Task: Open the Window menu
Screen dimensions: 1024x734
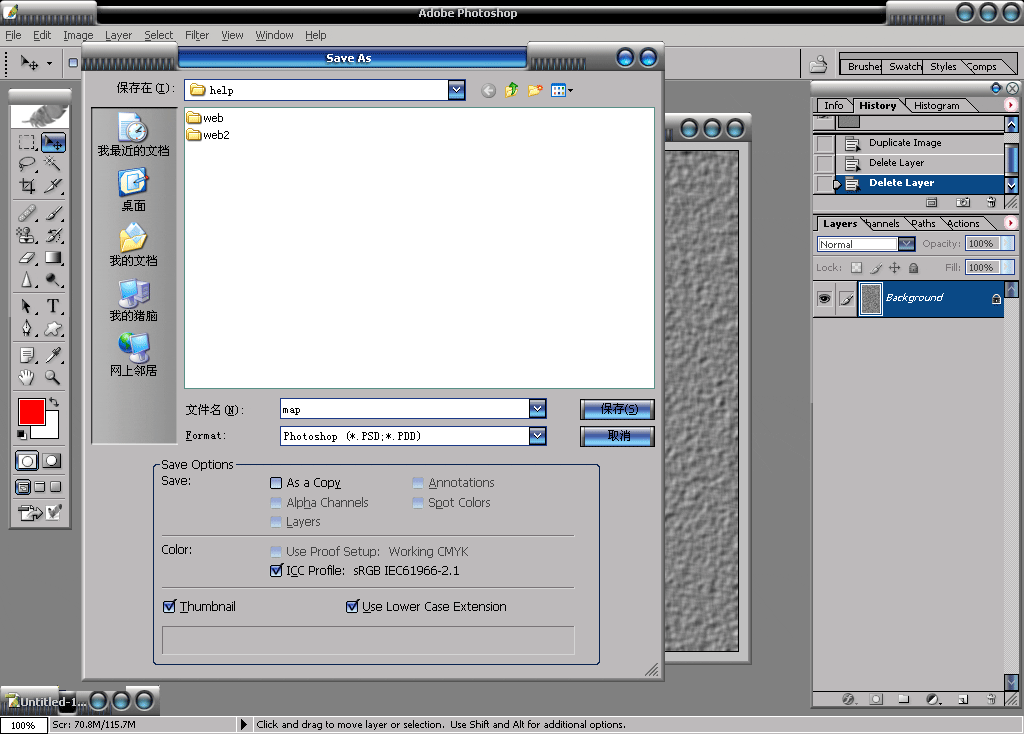Action: pyautogui.click(x=274, y=35)
